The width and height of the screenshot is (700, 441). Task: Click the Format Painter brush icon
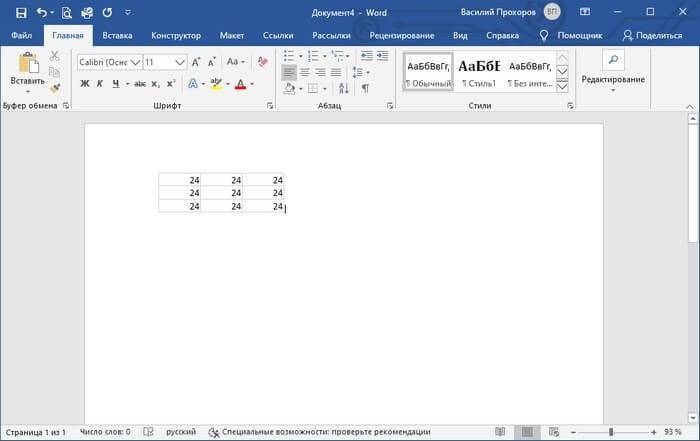[55, 88]
